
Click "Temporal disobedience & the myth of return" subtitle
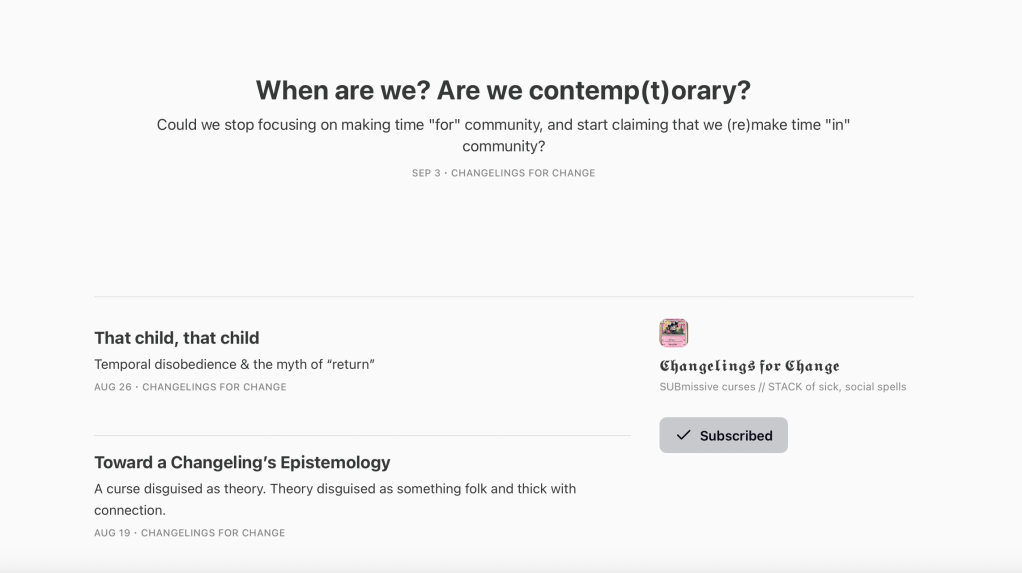(x=234, y=364)
